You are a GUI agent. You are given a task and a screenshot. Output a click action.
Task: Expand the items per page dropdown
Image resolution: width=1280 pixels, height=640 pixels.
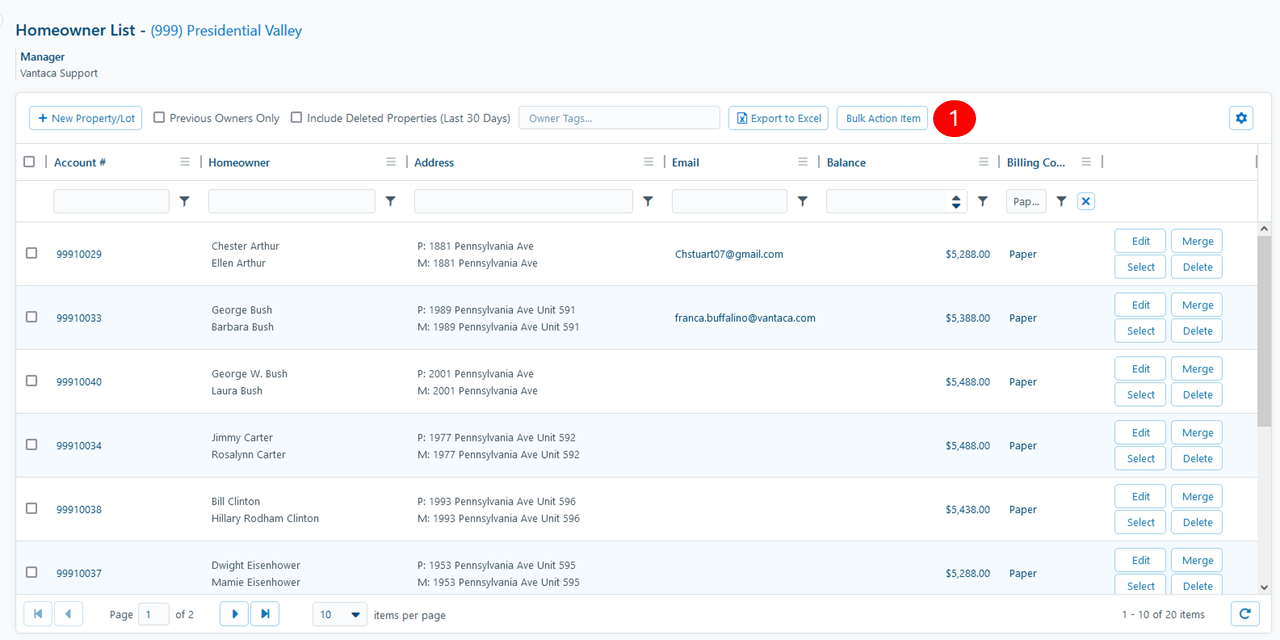pos(340,614)
